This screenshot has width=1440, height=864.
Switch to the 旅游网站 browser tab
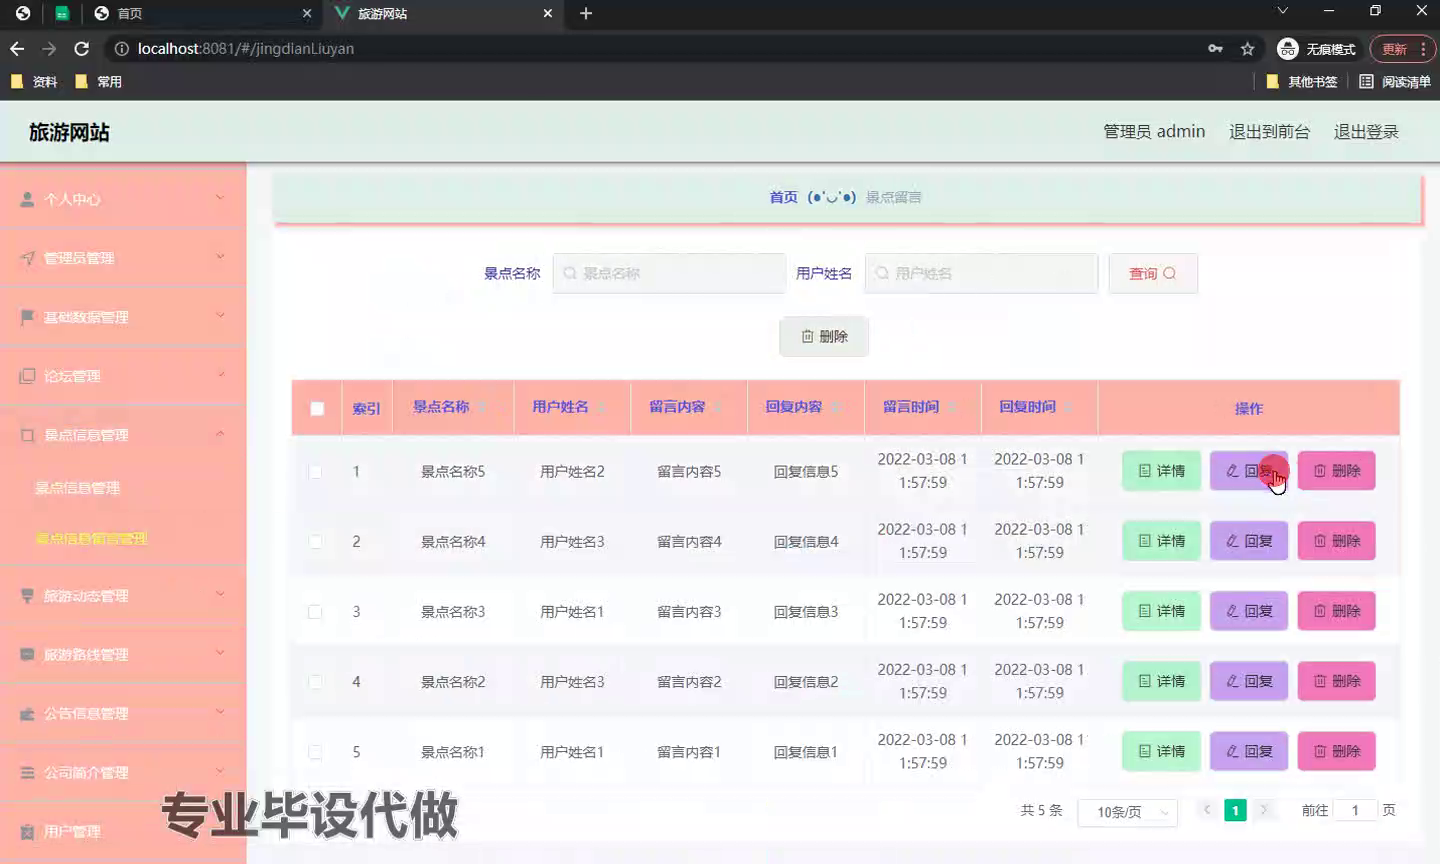pos(442,13)
